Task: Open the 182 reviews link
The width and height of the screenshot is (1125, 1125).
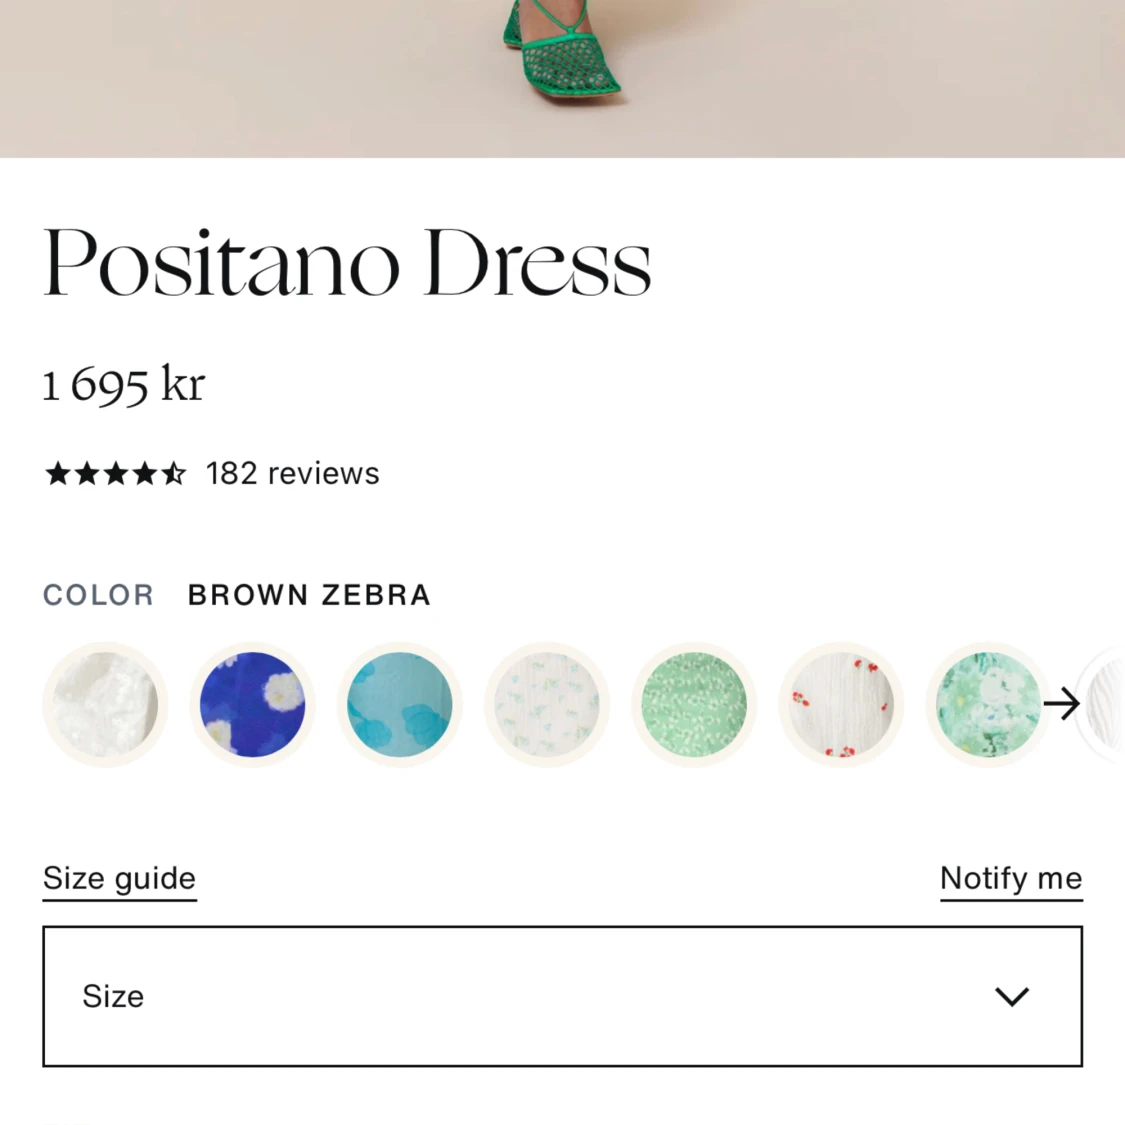Action: coord(292,473)
